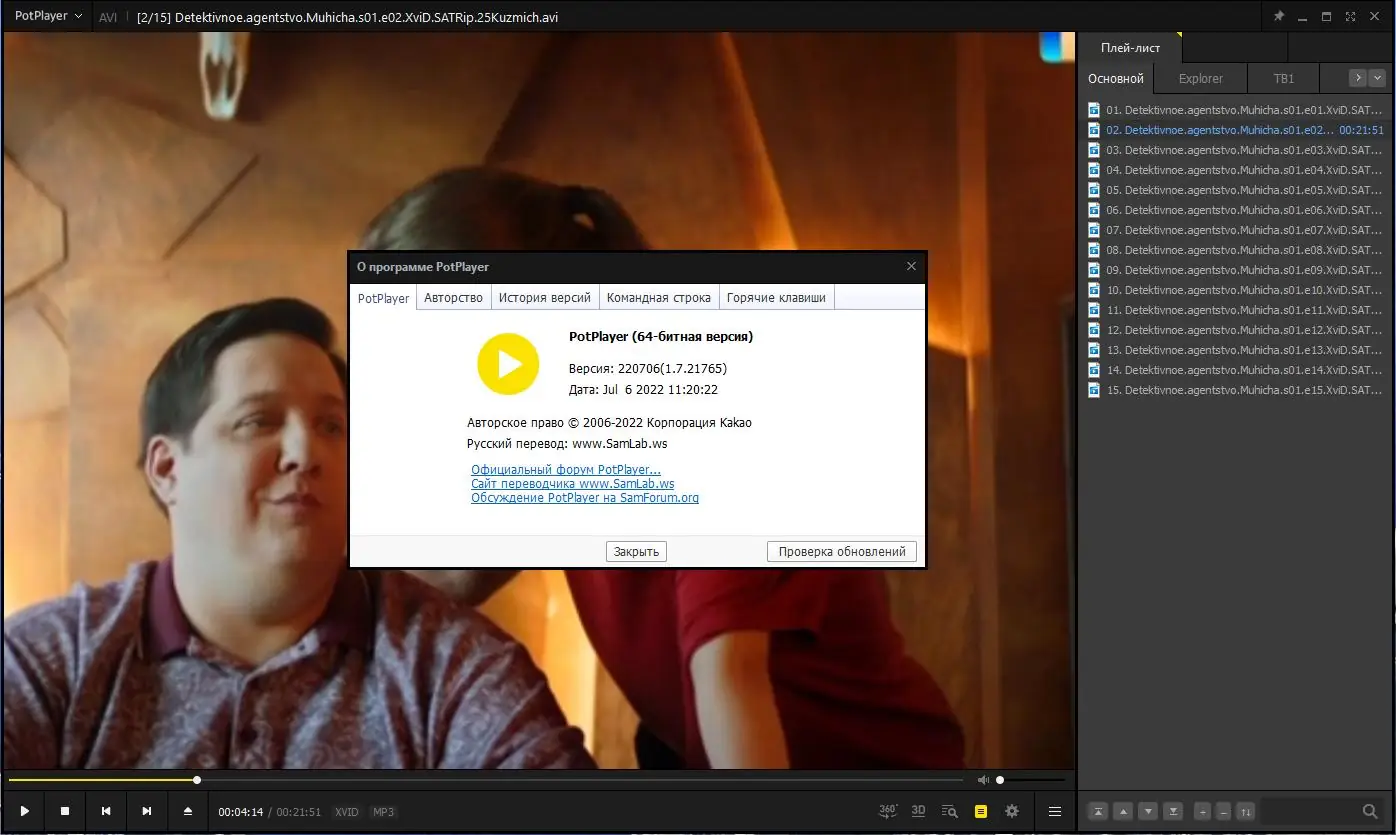The image size is (1396, 835).
Task: Open the Официальный форум PotPlayer link
Action: (566, 470)
